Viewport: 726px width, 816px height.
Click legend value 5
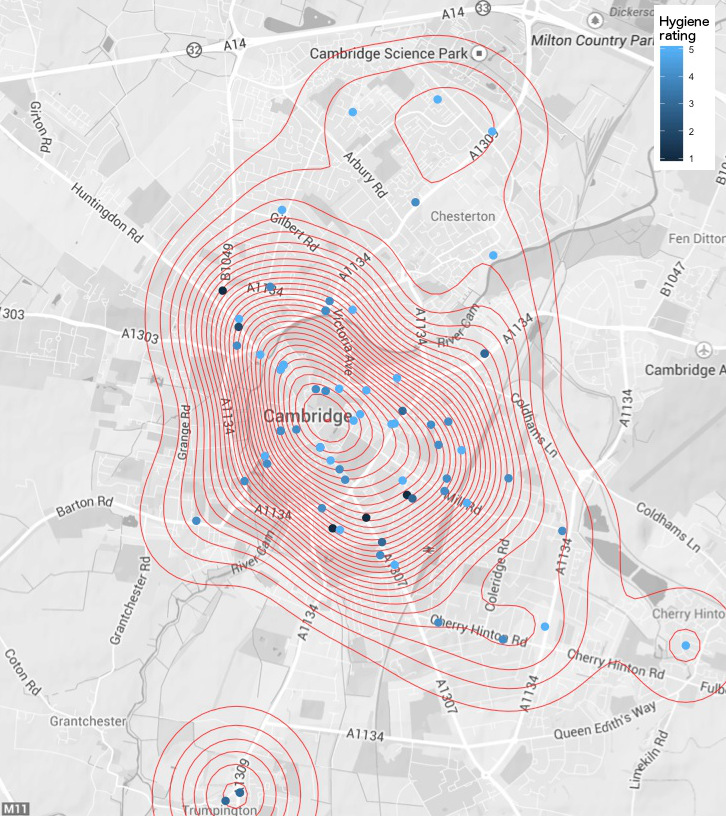691,50
